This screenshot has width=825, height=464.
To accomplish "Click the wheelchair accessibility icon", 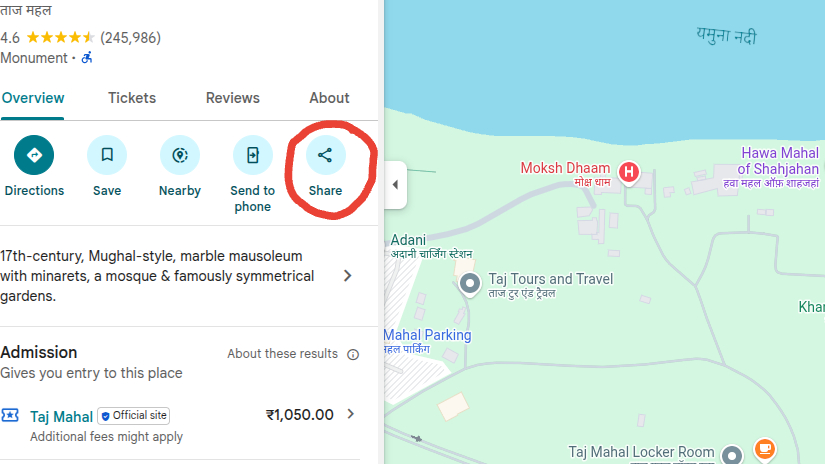I will (x=87, y=58).
